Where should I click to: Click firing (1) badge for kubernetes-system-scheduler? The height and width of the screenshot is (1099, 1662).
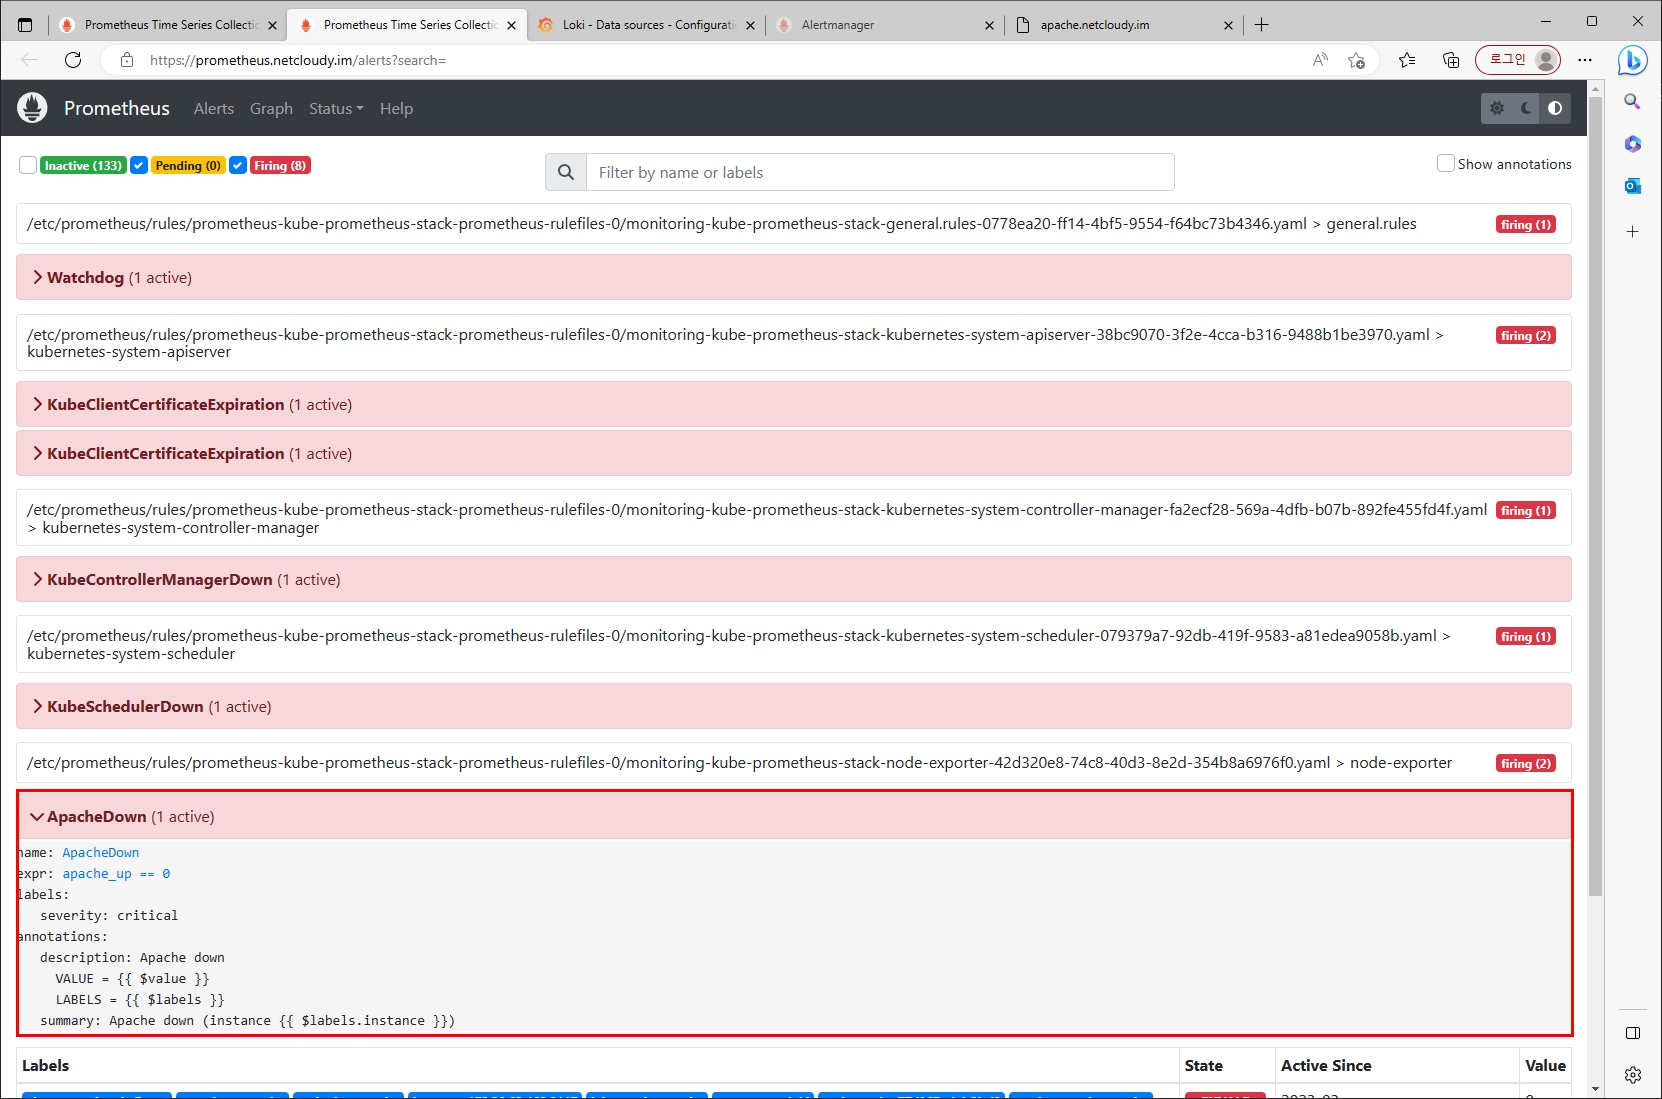pos(1526,636)
